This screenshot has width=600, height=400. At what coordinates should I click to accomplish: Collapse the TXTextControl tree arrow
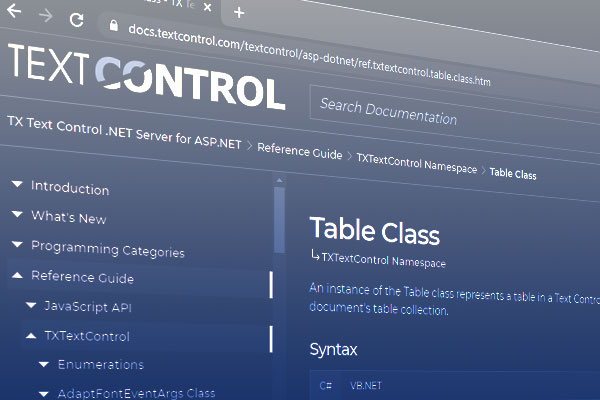point(31,336)
